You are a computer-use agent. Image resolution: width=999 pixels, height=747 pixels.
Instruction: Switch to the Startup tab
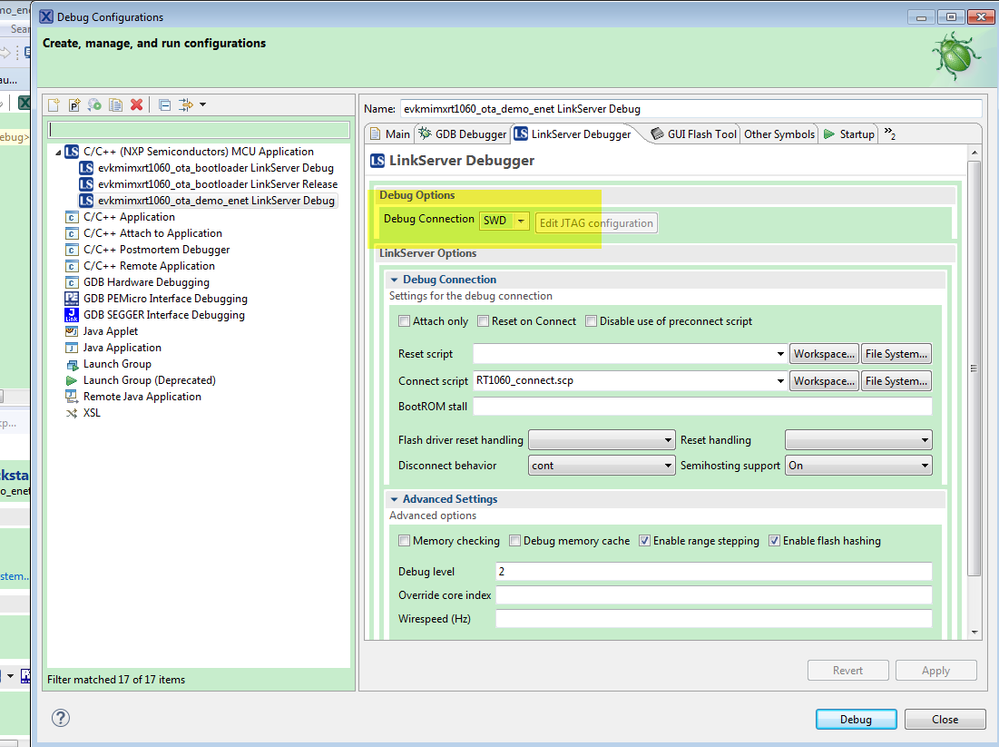coord(849,134)
